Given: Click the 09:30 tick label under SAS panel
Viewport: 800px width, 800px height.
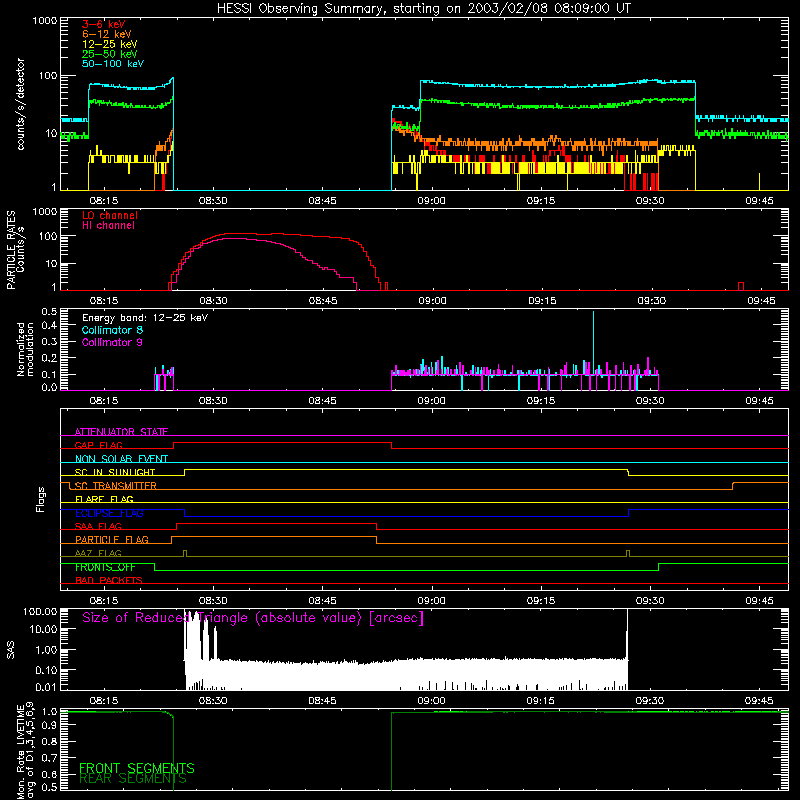Looking at the screenshot, I should click(650, 701).
